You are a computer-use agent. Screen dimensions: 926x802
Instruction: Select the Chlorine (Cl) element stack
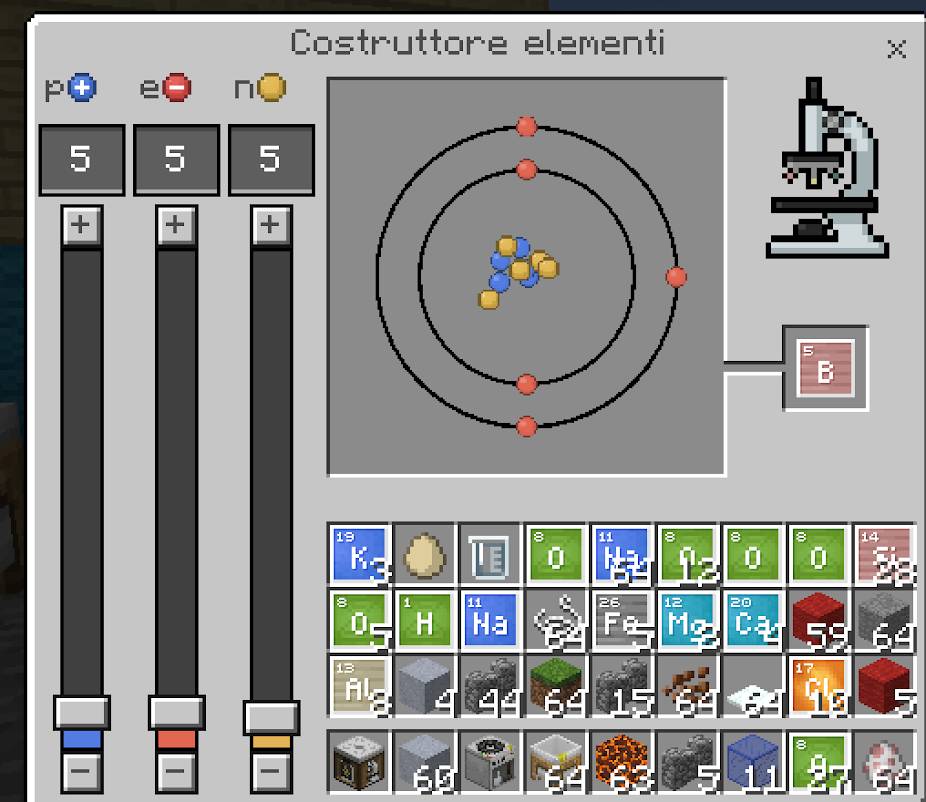pos(818,686)
